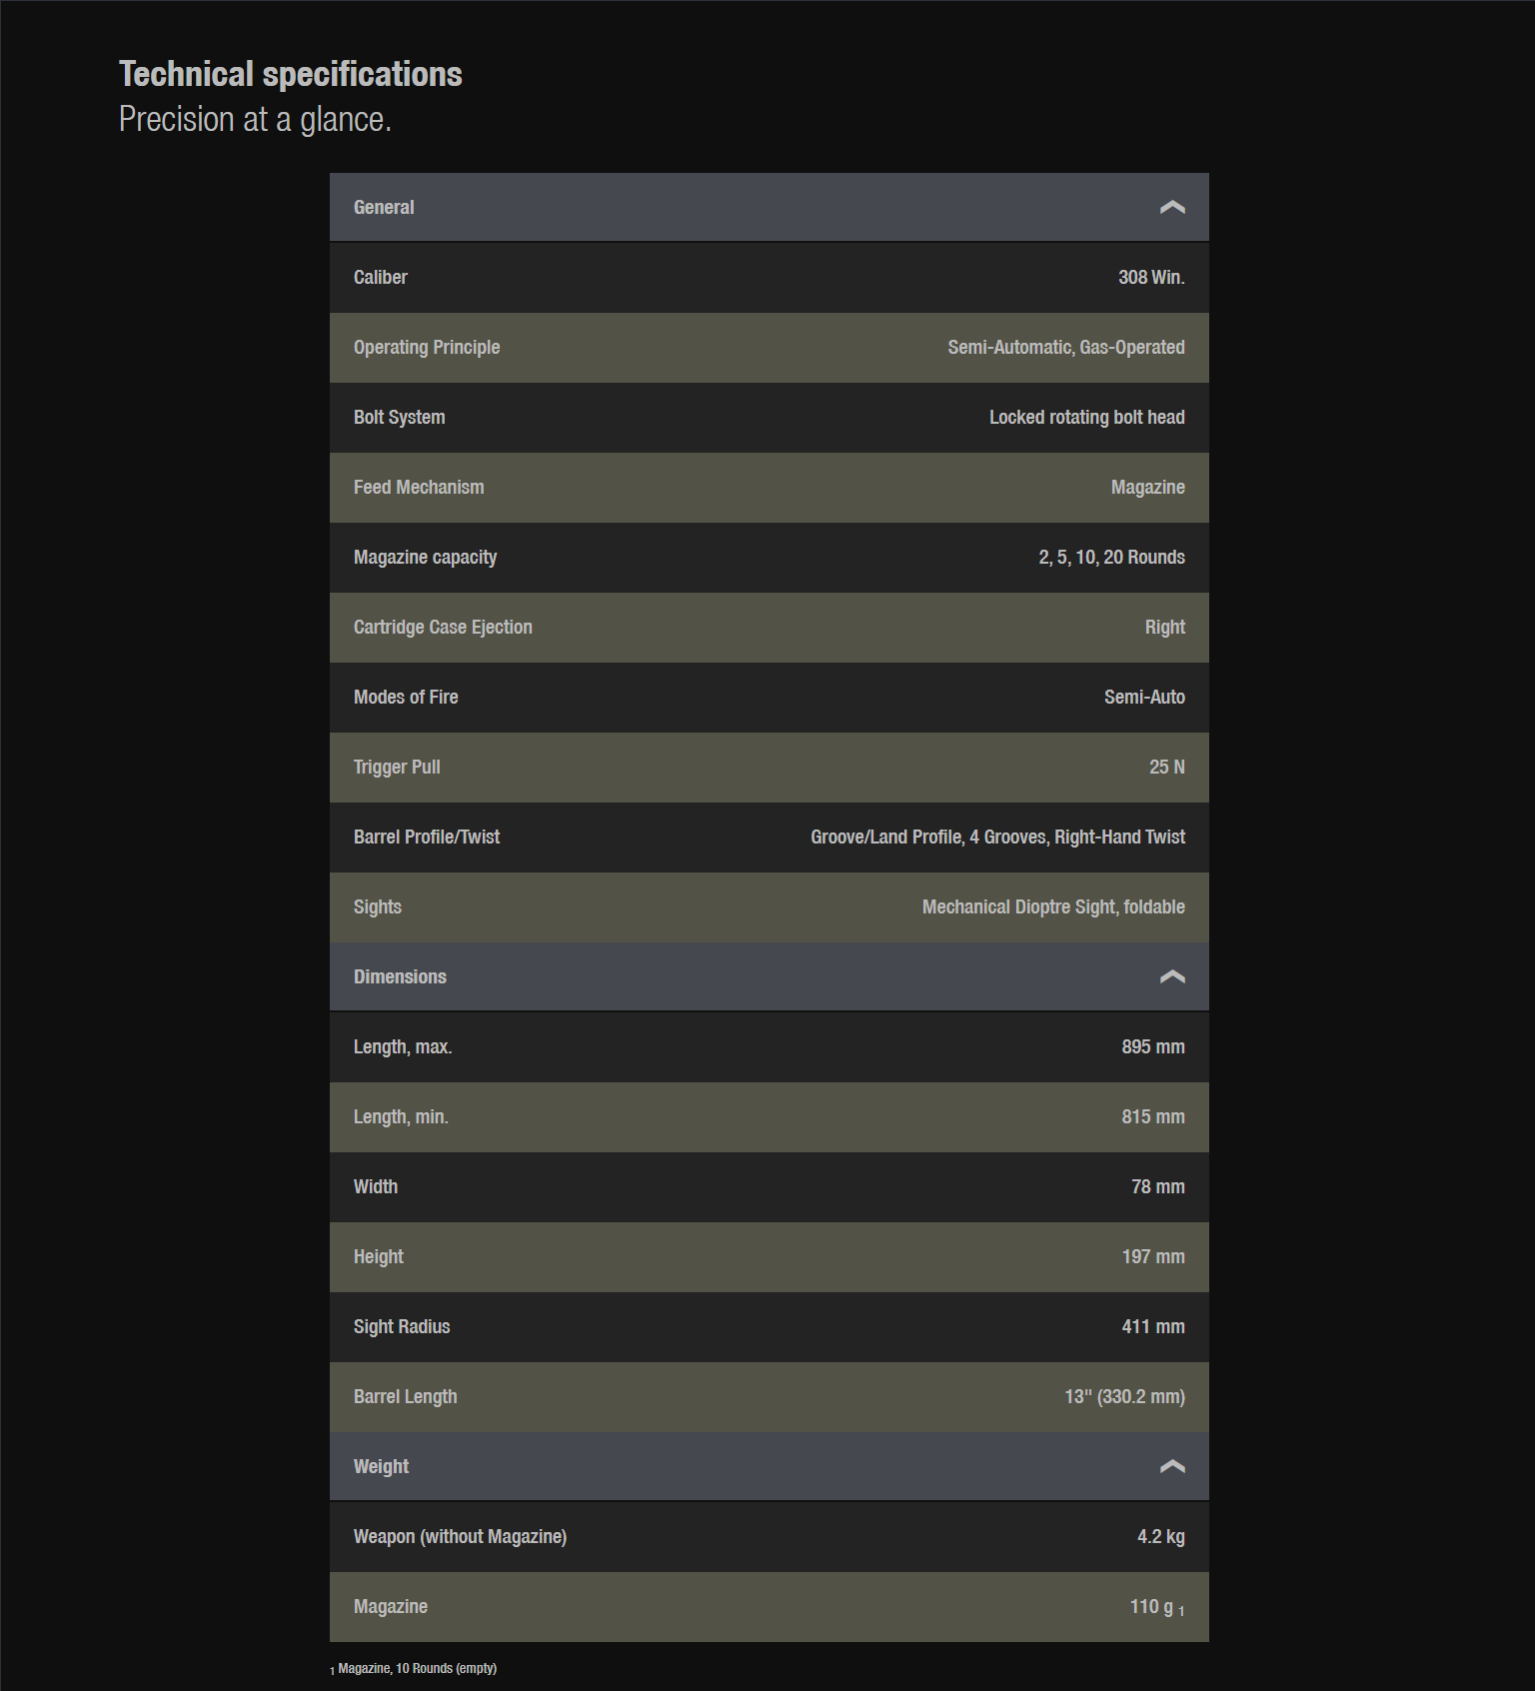Image resolution: width=1535 pixels, height=1691 pixels.
Task: Click the General section header label
Action: [x=383, y=207]
